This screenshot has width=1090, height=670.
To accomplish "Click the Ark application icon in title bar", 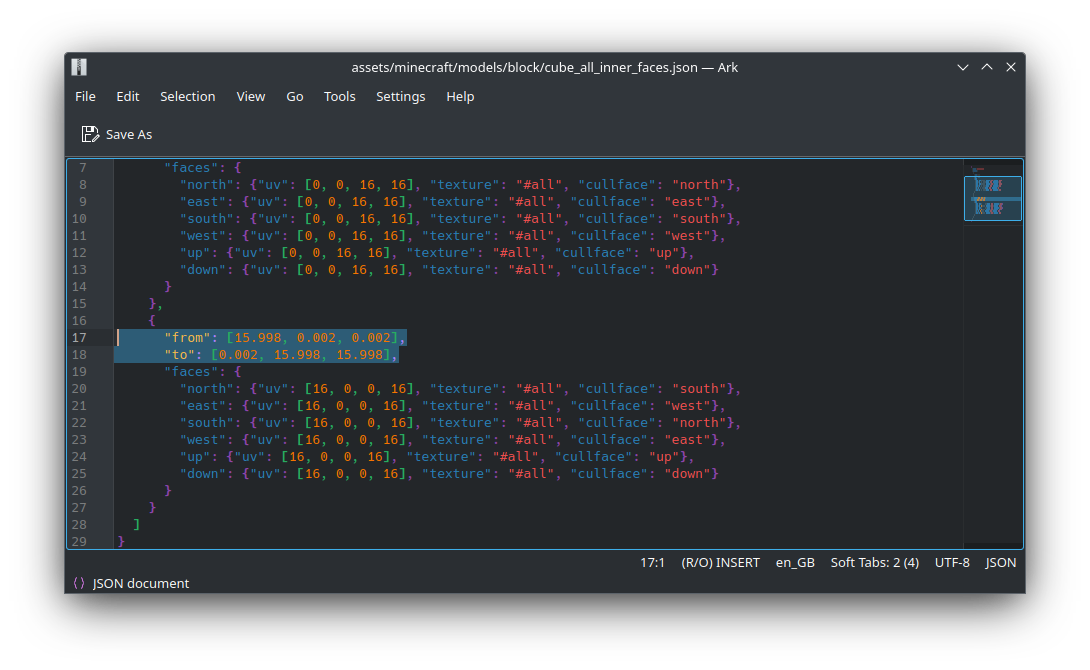I will pyautogui.click(x=79, y=67).
